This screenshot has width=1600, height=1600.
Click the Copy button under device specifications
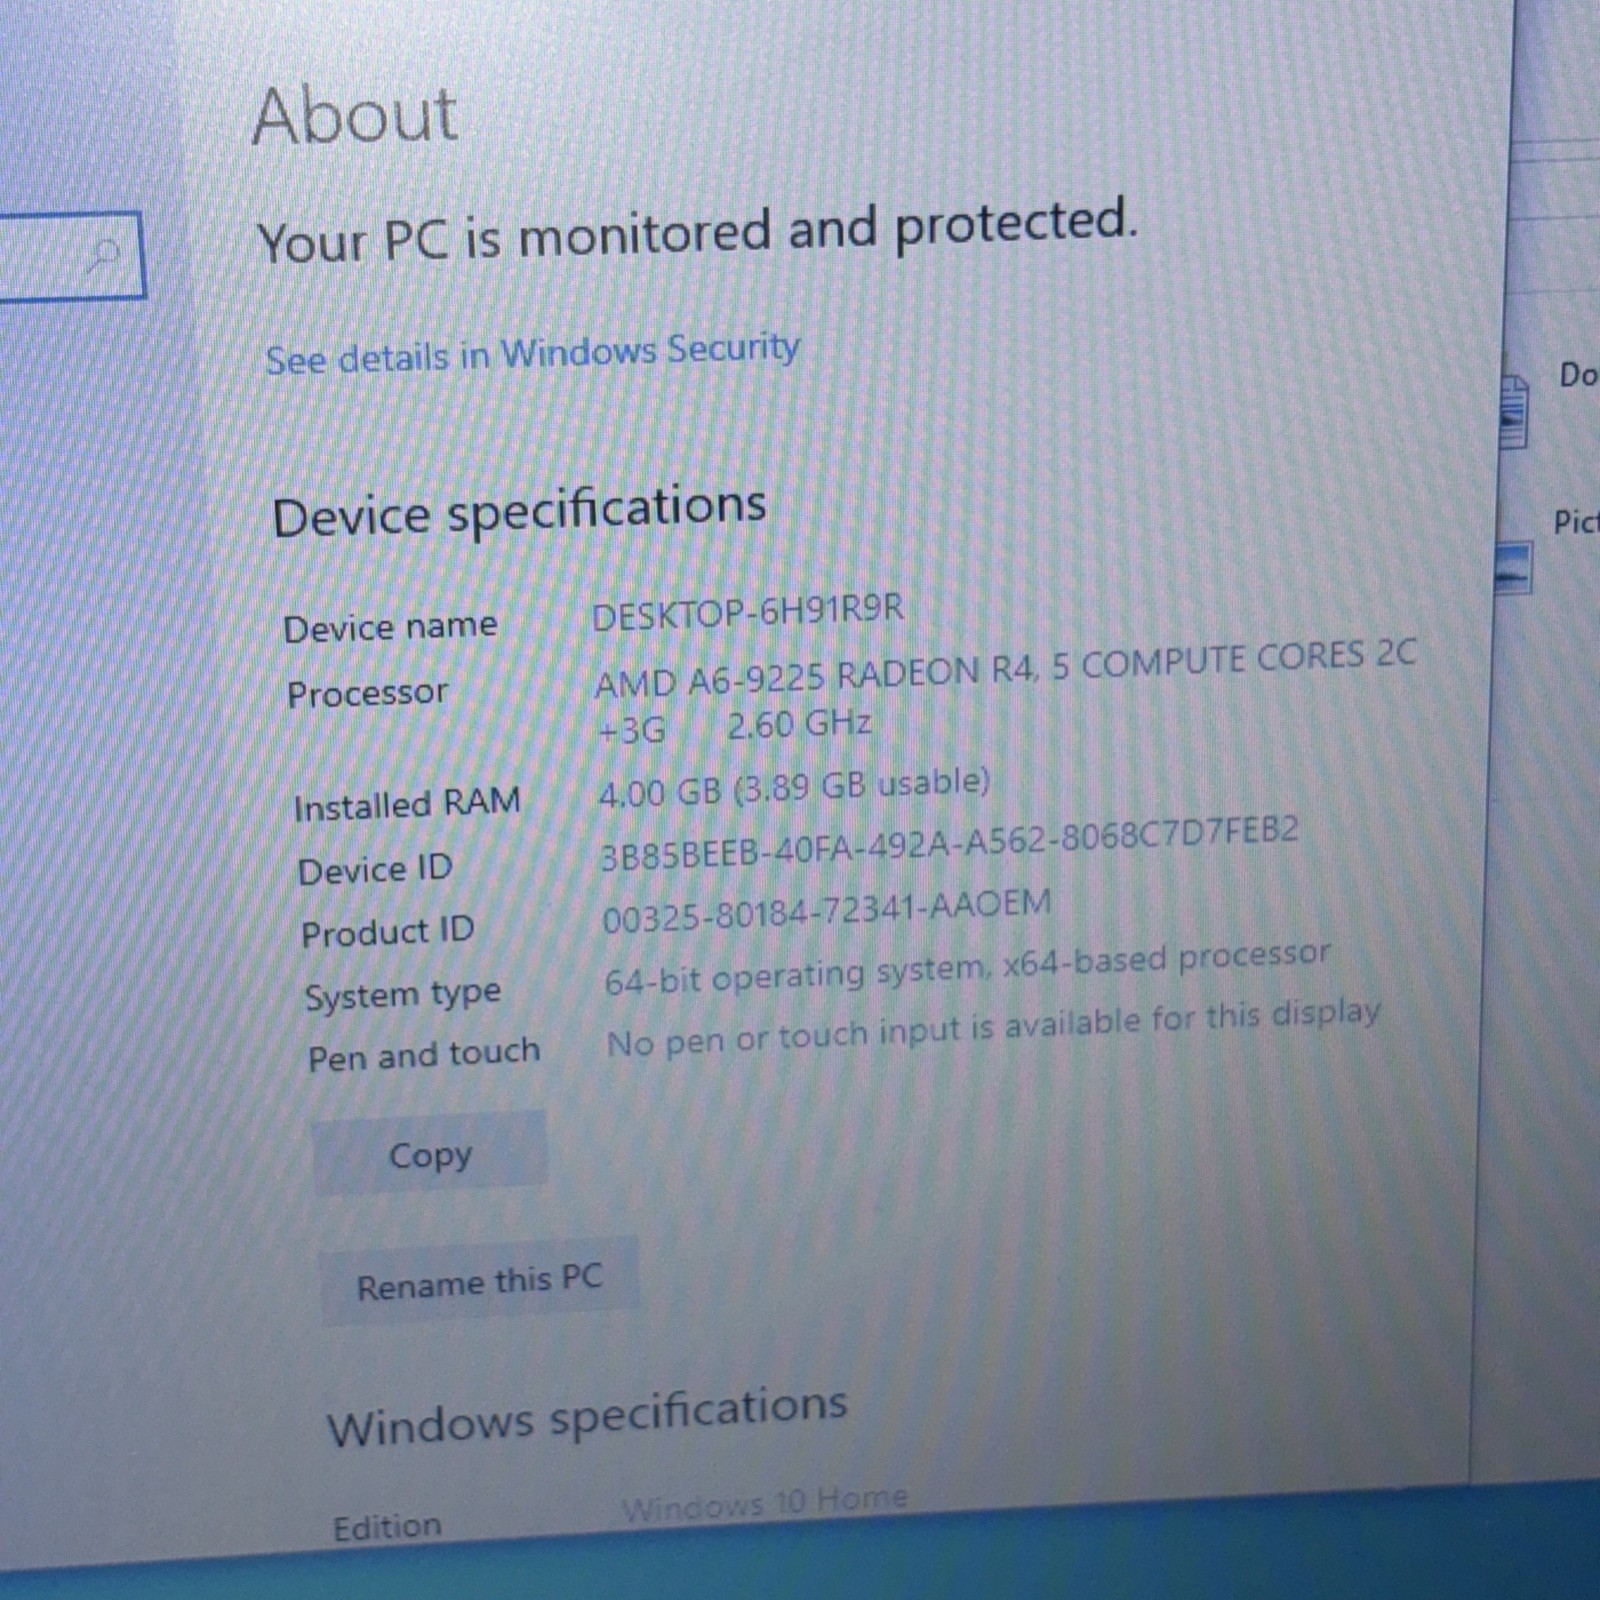(x=430, y=1153)
